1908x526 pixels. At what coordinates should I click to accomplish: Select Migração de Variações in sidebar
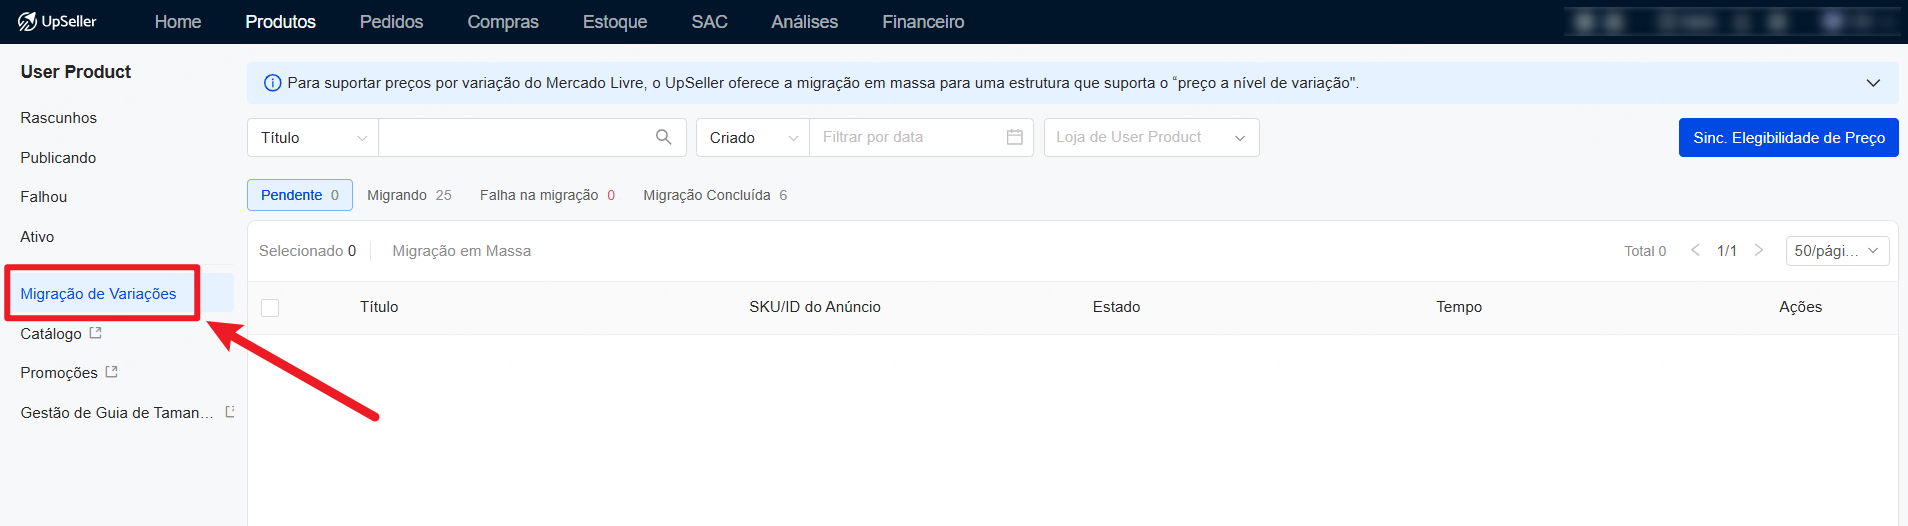tap(98, 294)
